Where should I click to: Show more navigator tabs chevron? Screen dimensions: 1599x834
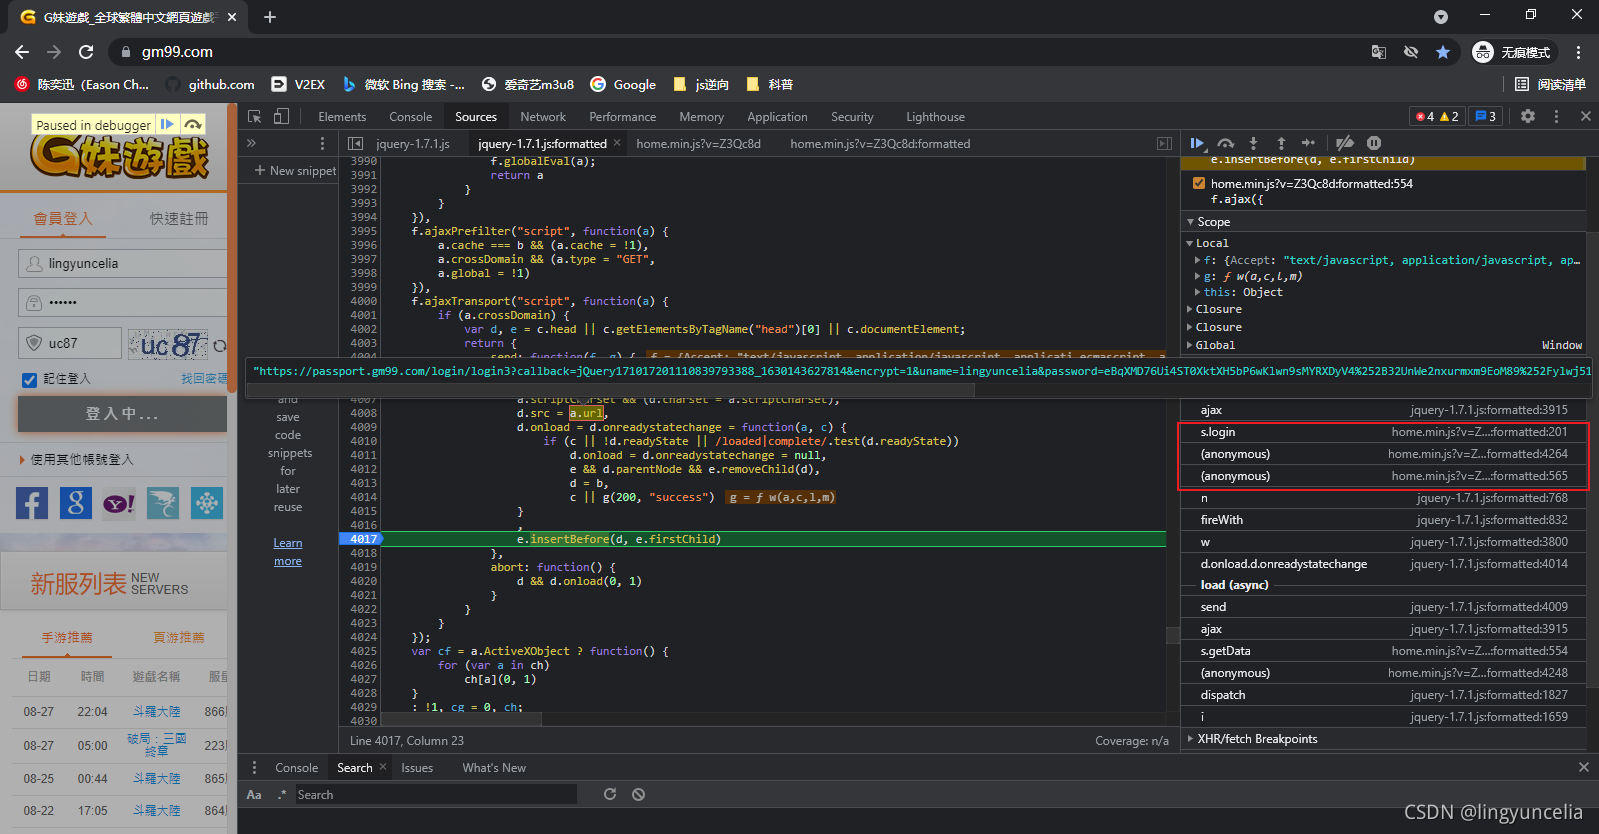tap(251, 143)
